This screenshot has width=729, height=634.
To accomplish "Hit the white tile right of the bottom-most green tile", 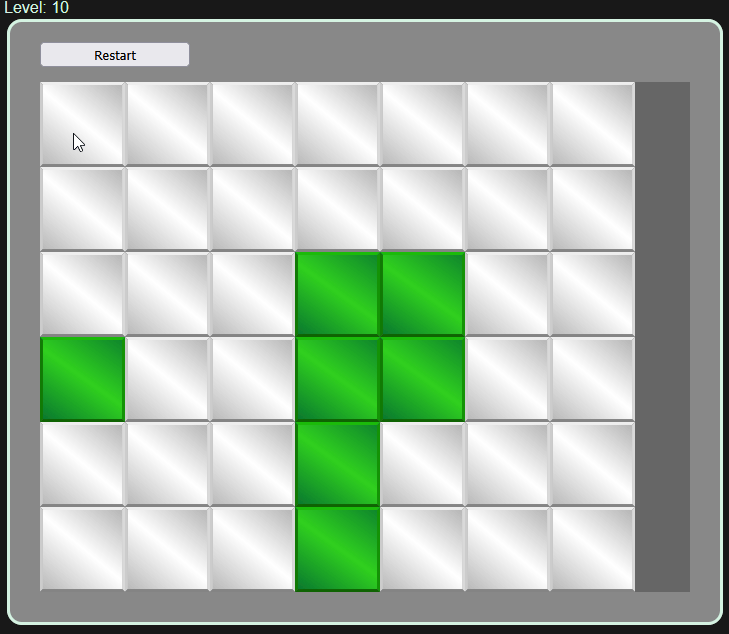I will [x=423, y=549].
